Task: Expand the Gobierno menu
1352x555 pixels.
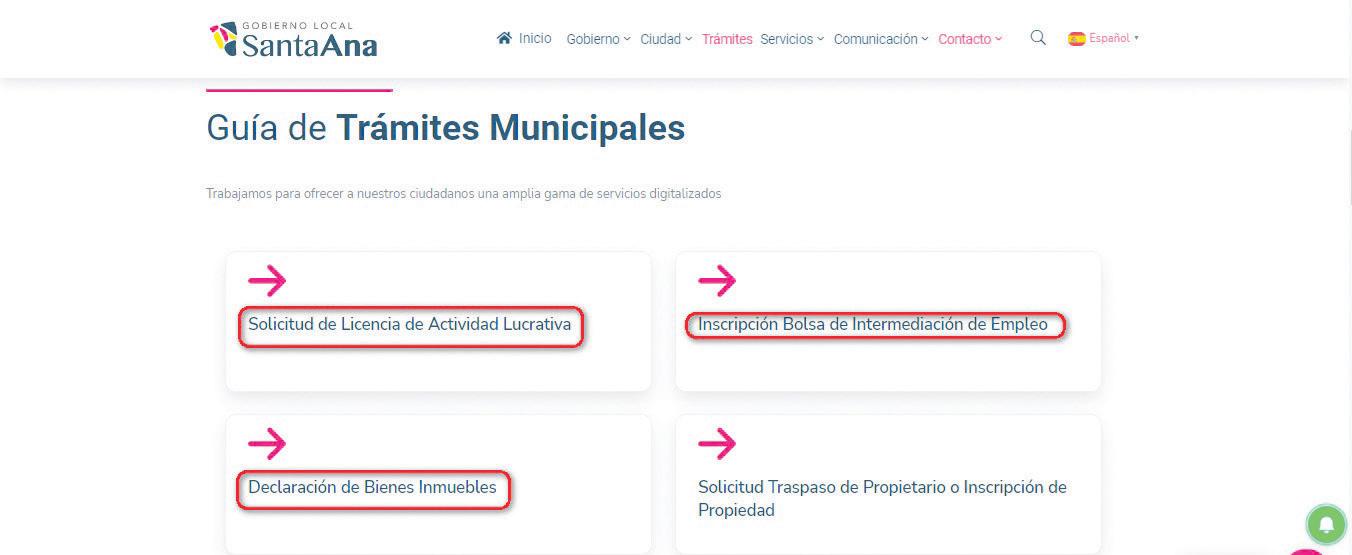Action: [x=598, y=39]
